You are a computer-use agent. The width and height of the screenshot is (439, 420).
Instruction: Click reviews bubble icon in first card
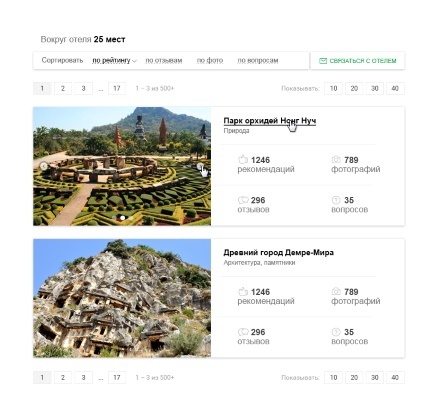point(243,200)
